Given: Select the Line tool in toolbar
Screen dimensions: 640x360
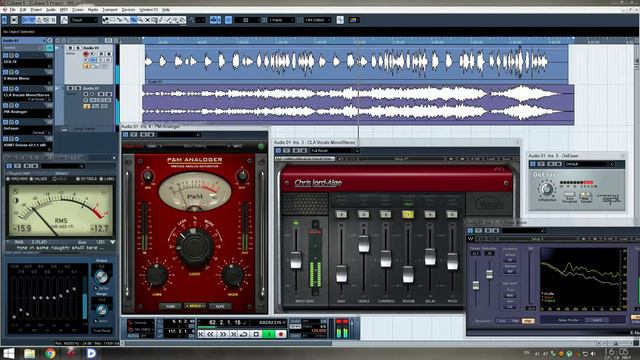Looking at the screenshot, I should [169, 20].
